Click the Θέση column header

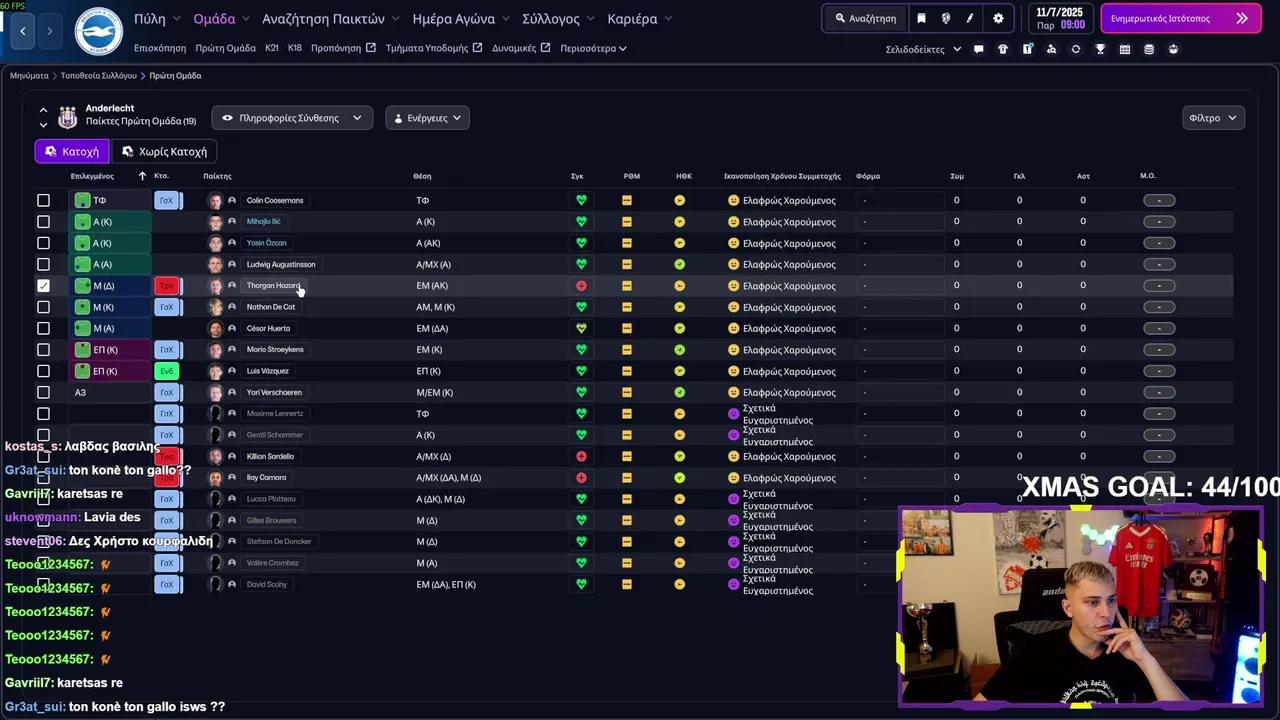point(422,176)
